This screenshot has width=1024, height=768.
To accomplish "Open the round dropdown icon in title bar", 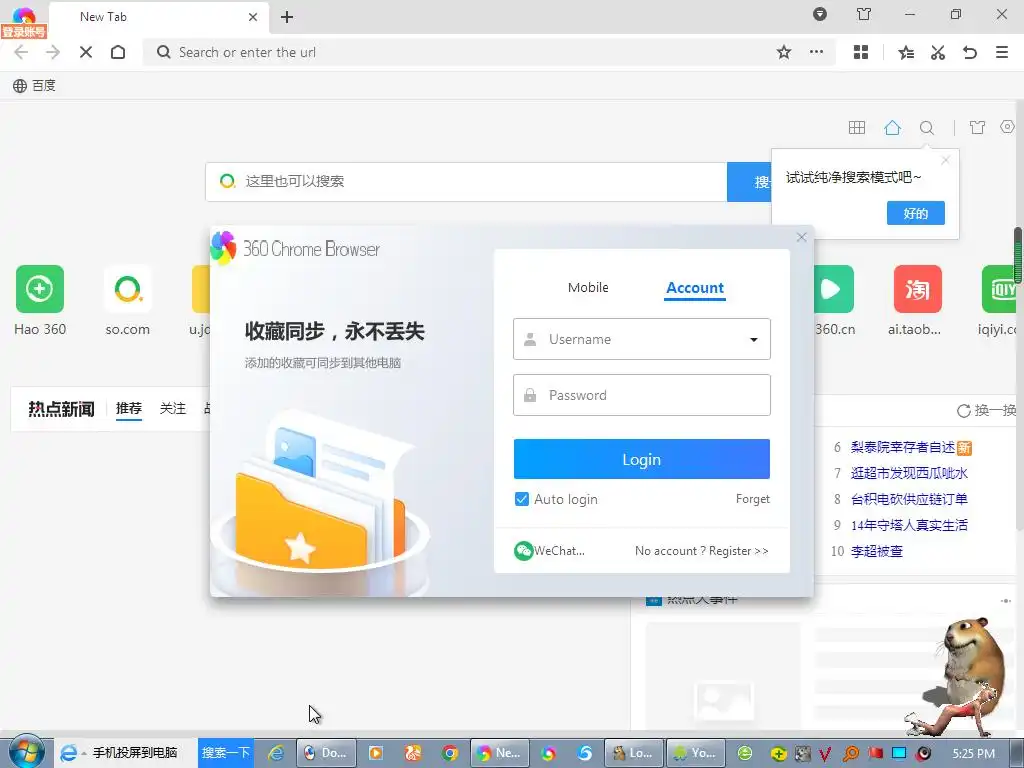I will (x=820, y=14).
